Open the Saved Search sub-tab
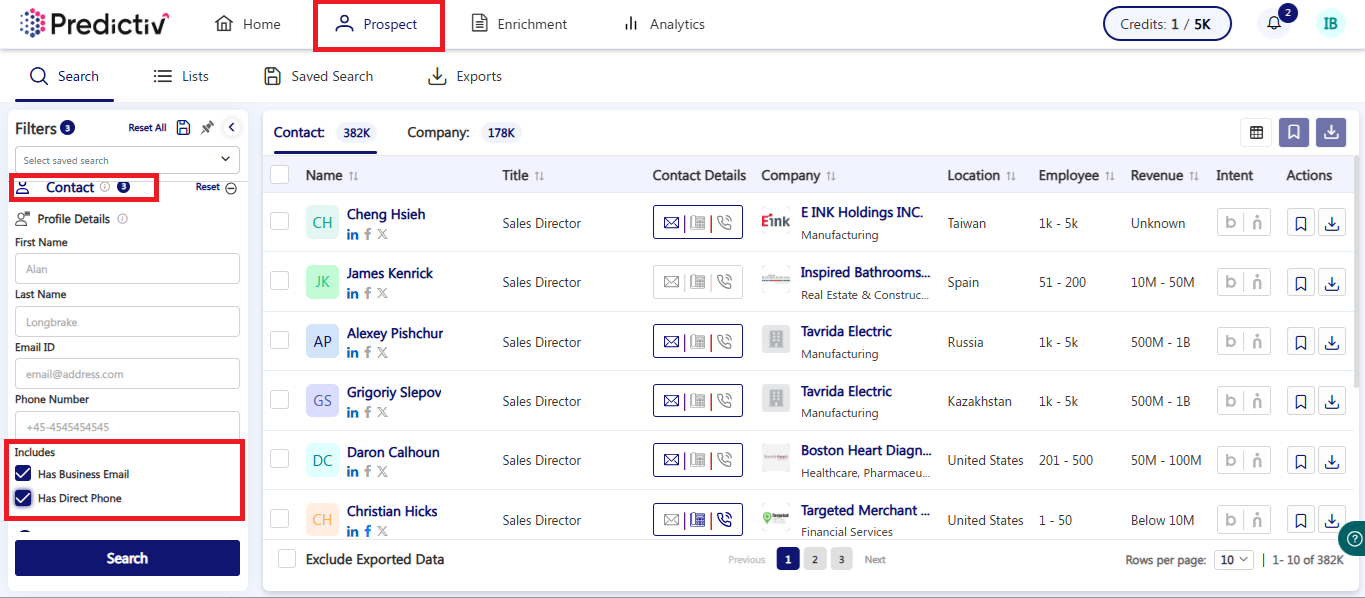This screenshot has height=598, width=1365. (318, 76)
